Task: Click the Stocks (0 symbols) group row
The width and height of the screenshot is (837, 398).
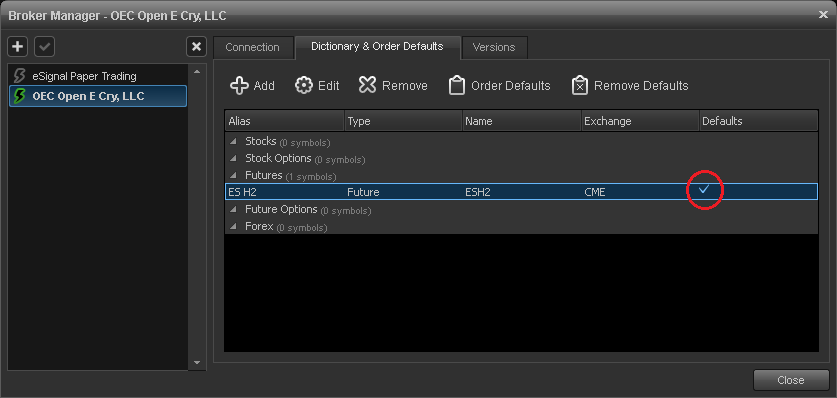Action: click(x=521, y=142)
